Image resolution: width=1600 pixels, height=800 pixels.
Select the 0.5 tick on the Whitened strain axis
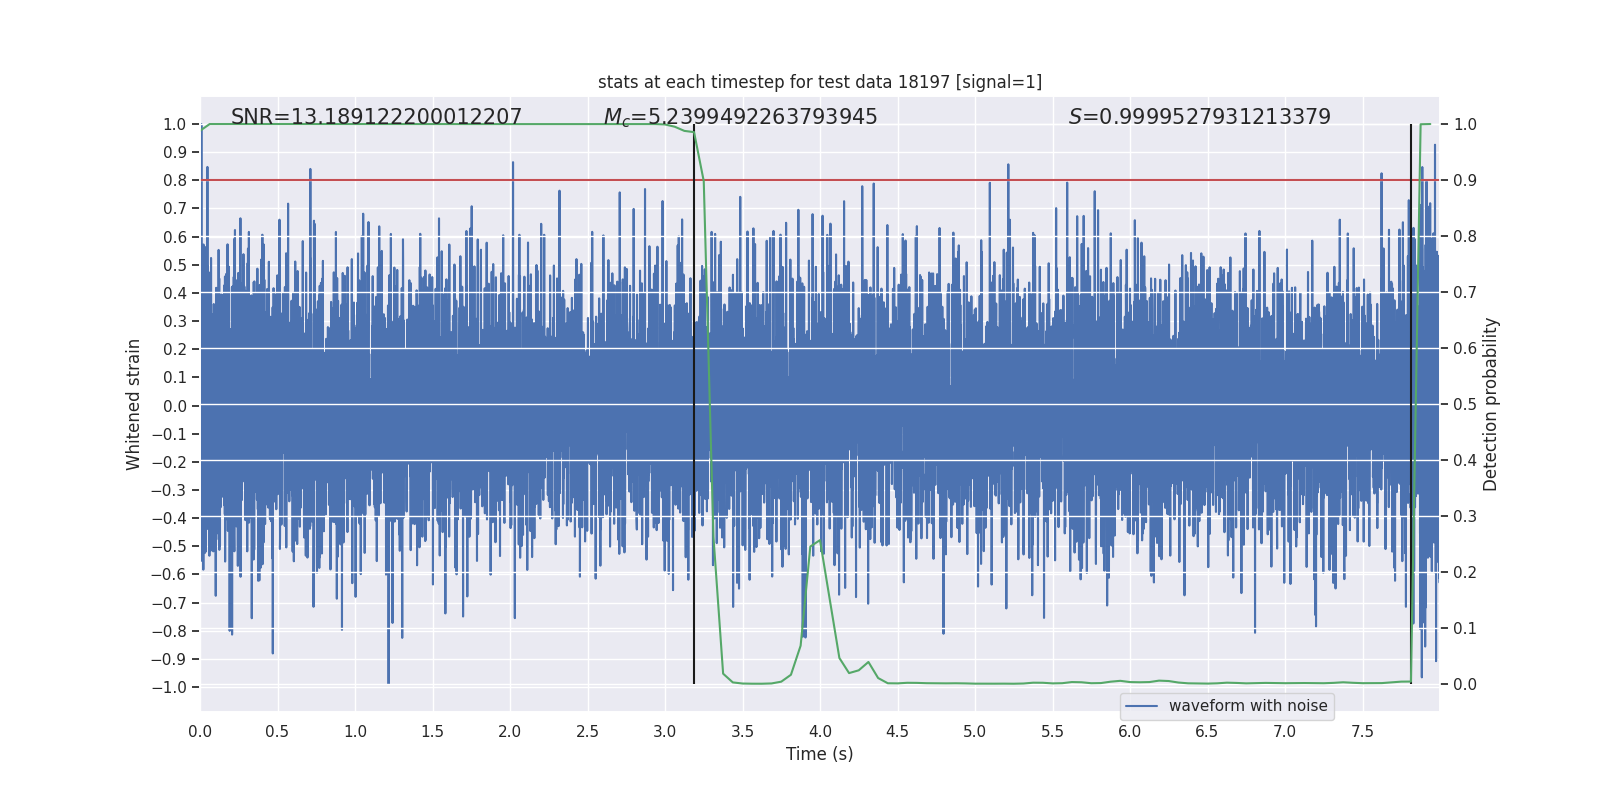point(175,265)
